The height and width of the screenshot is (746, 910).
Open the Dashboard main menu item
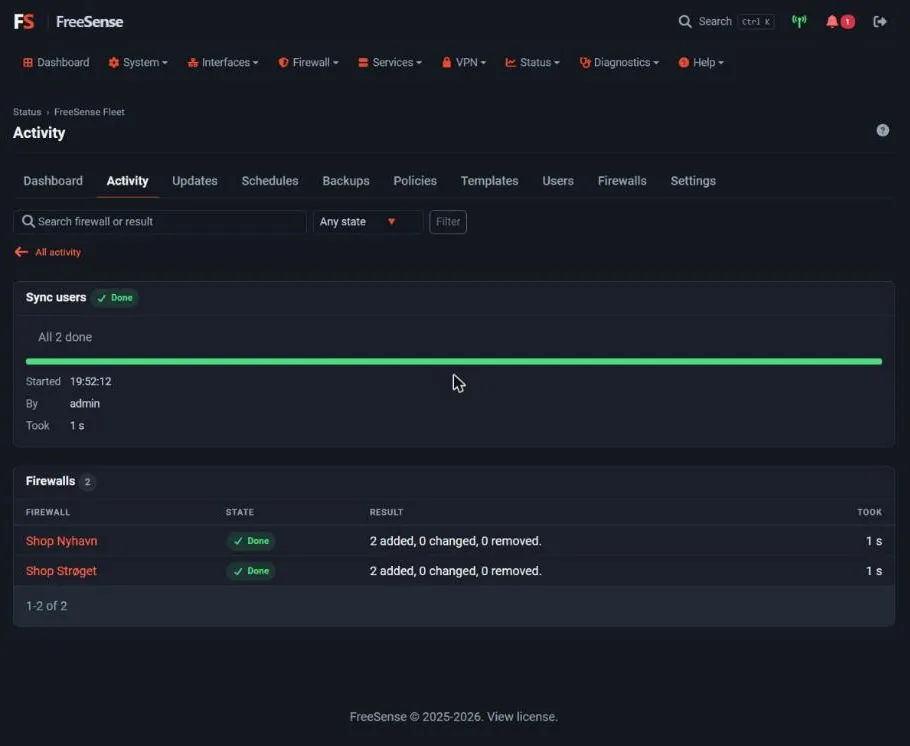coord(56,62)
